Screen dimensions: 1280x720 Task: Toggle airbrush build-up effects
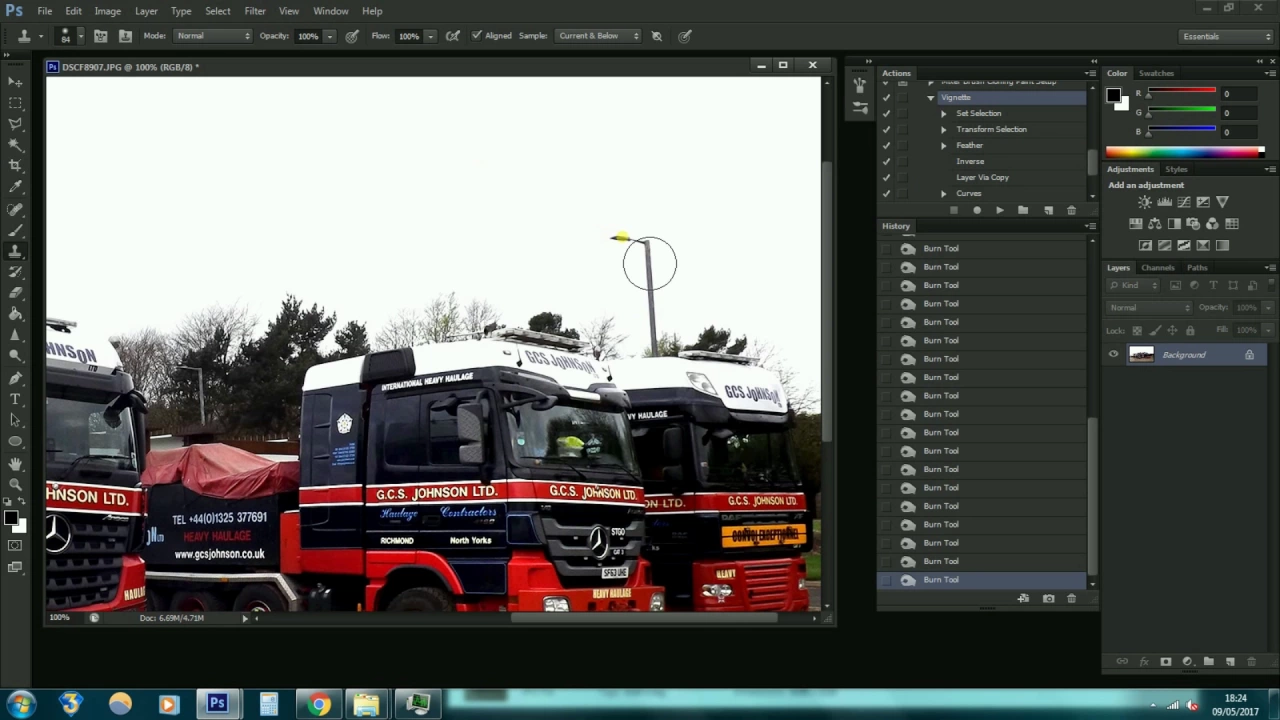[453, 36]
